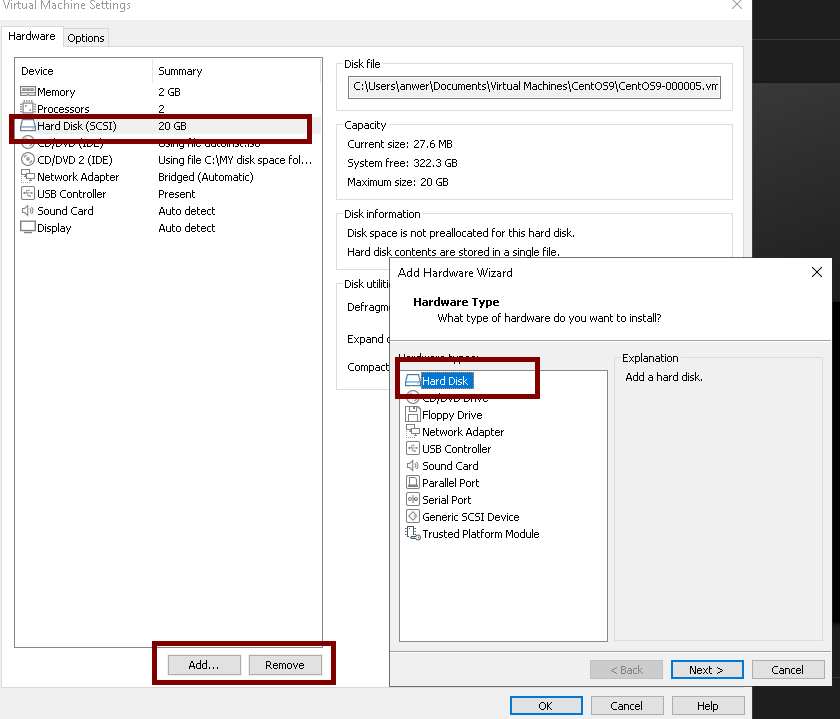Viewport: 840px width, 719px height.
Task: Select the Memory device icon
Action: 28,92
